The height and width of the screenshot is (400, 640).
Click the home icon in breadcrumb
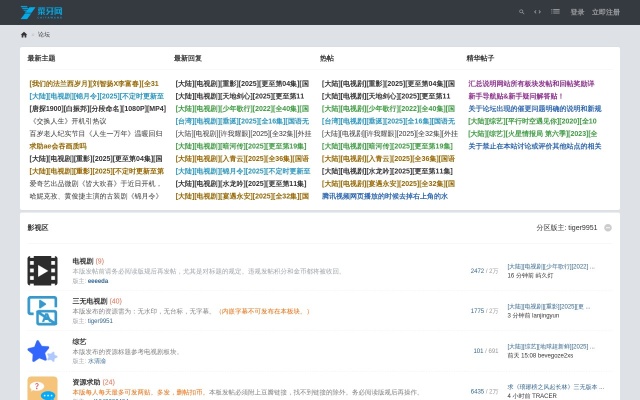click(24, 34)
